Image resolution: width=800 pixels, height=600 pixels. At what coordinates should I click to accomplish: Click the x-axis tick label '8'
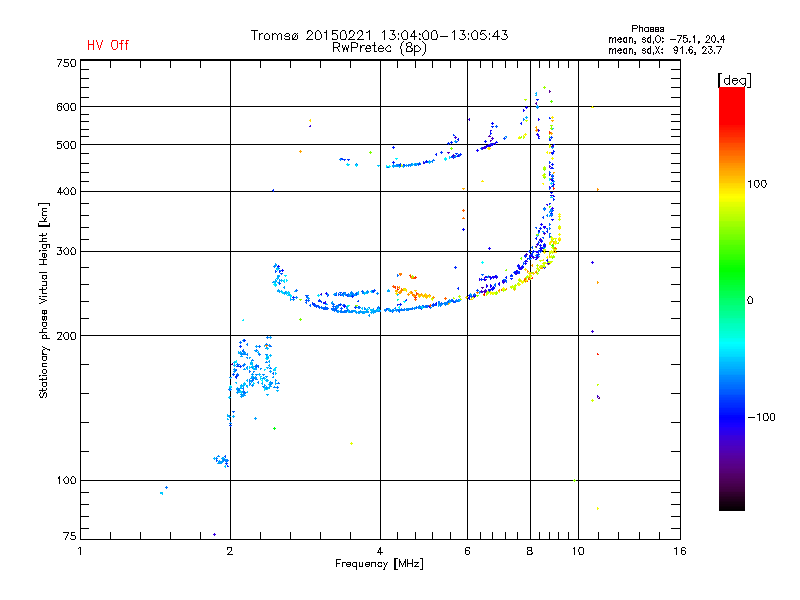(x=530, y=551)
